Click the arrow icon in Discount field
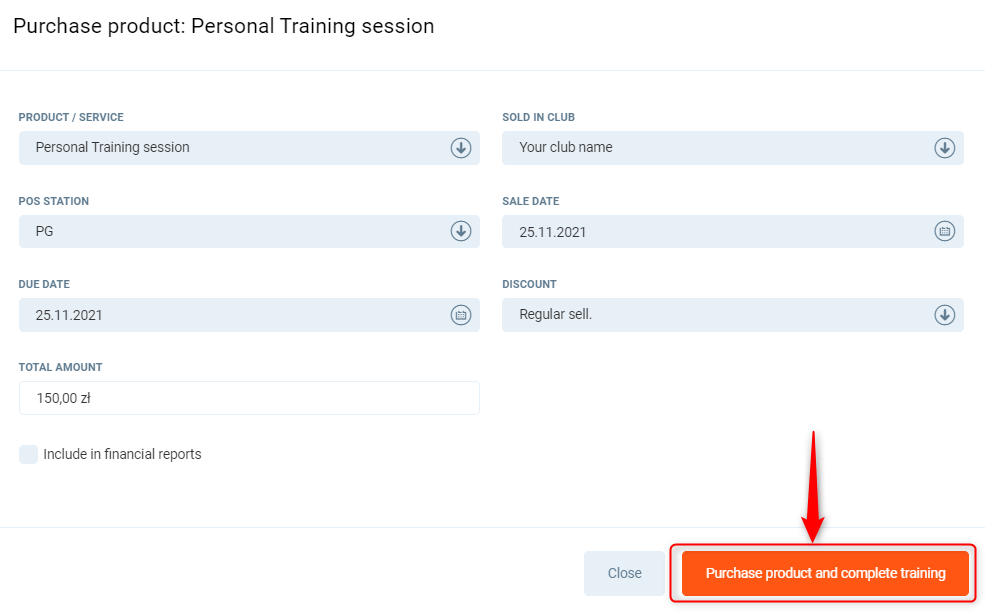The image size is (985, 615). tap(944, 315)
